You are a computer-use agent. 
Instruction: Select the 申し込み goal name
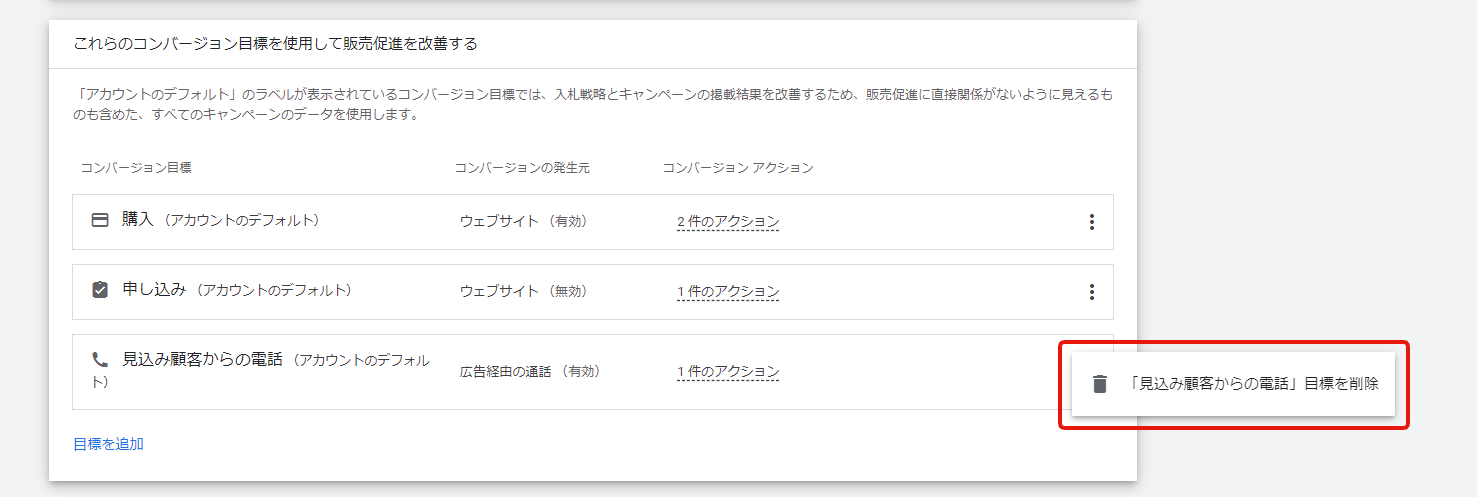[x=154, y=290]
